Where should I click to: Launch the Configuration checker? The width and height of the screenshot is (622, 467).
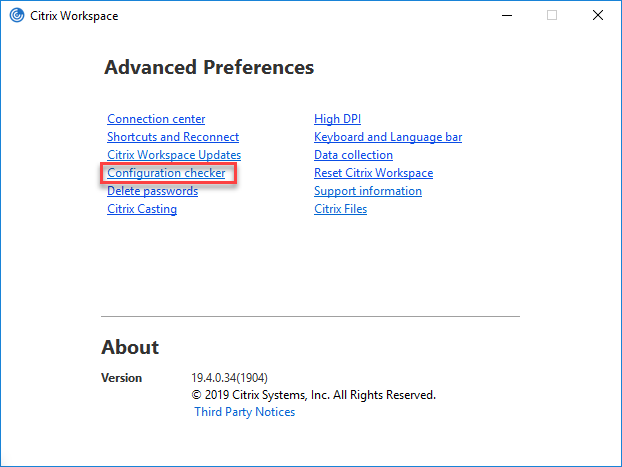(x=166, y=173)
